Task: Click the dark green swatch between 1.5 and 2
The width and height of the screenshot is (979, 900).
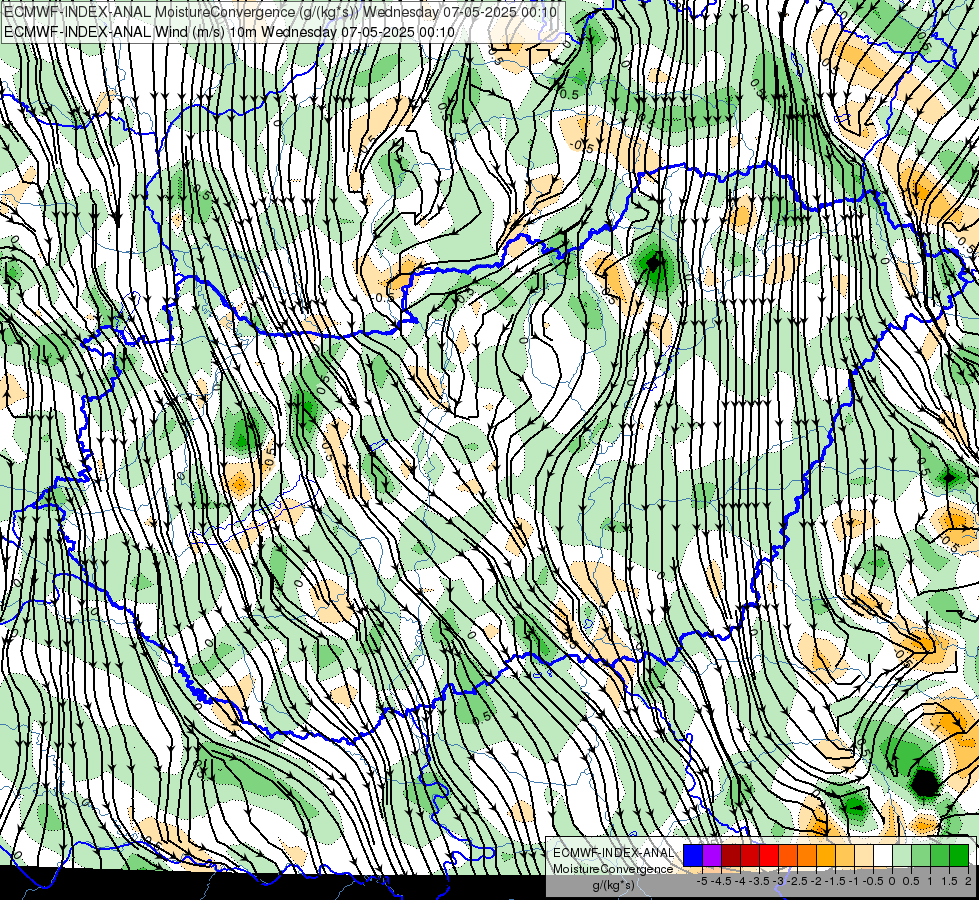Action: pos(959,855)
